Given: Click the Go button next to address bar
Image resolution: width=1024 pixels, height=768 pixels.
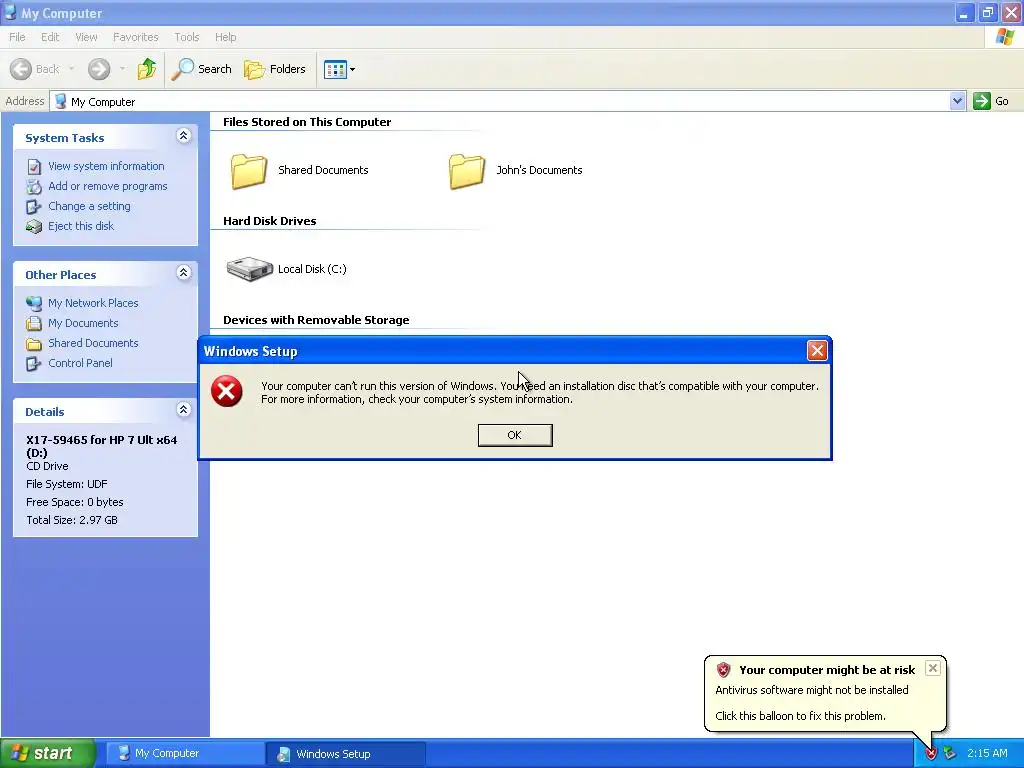Looking at the screenshot, I should click(x=991, y=101).
